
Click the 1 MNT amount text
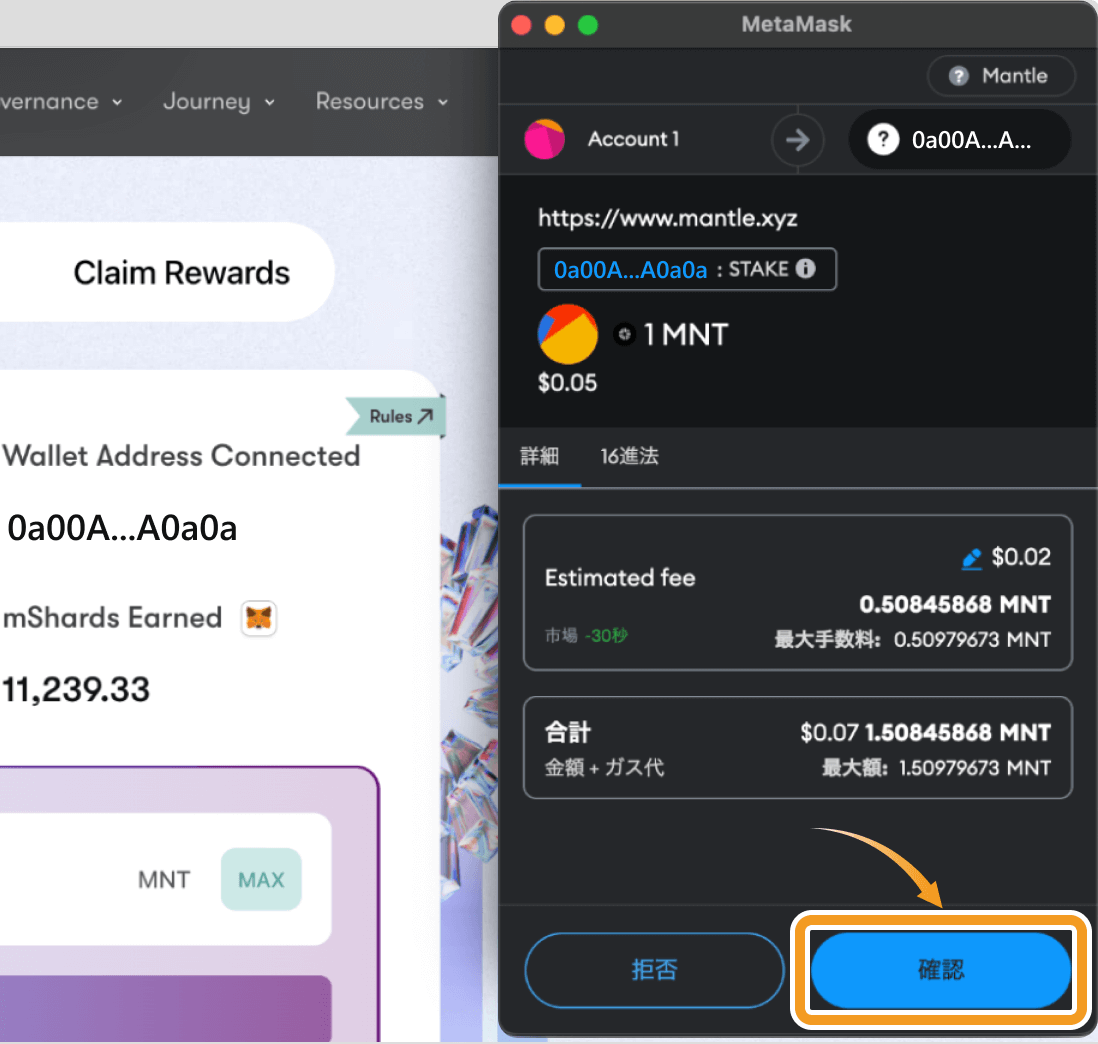pyautogui.click(x=686, y=335)
